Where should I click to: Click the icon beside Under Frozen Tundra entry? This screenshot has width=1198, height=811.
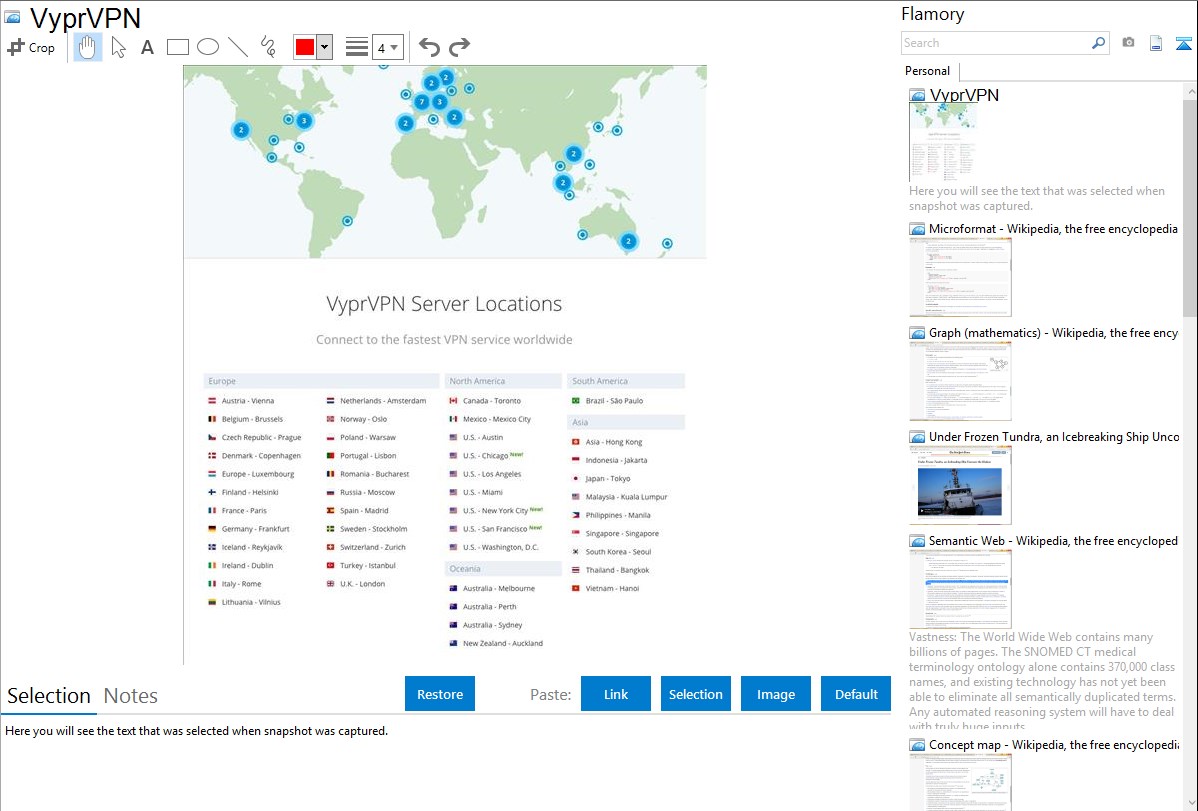coord(917,437)
